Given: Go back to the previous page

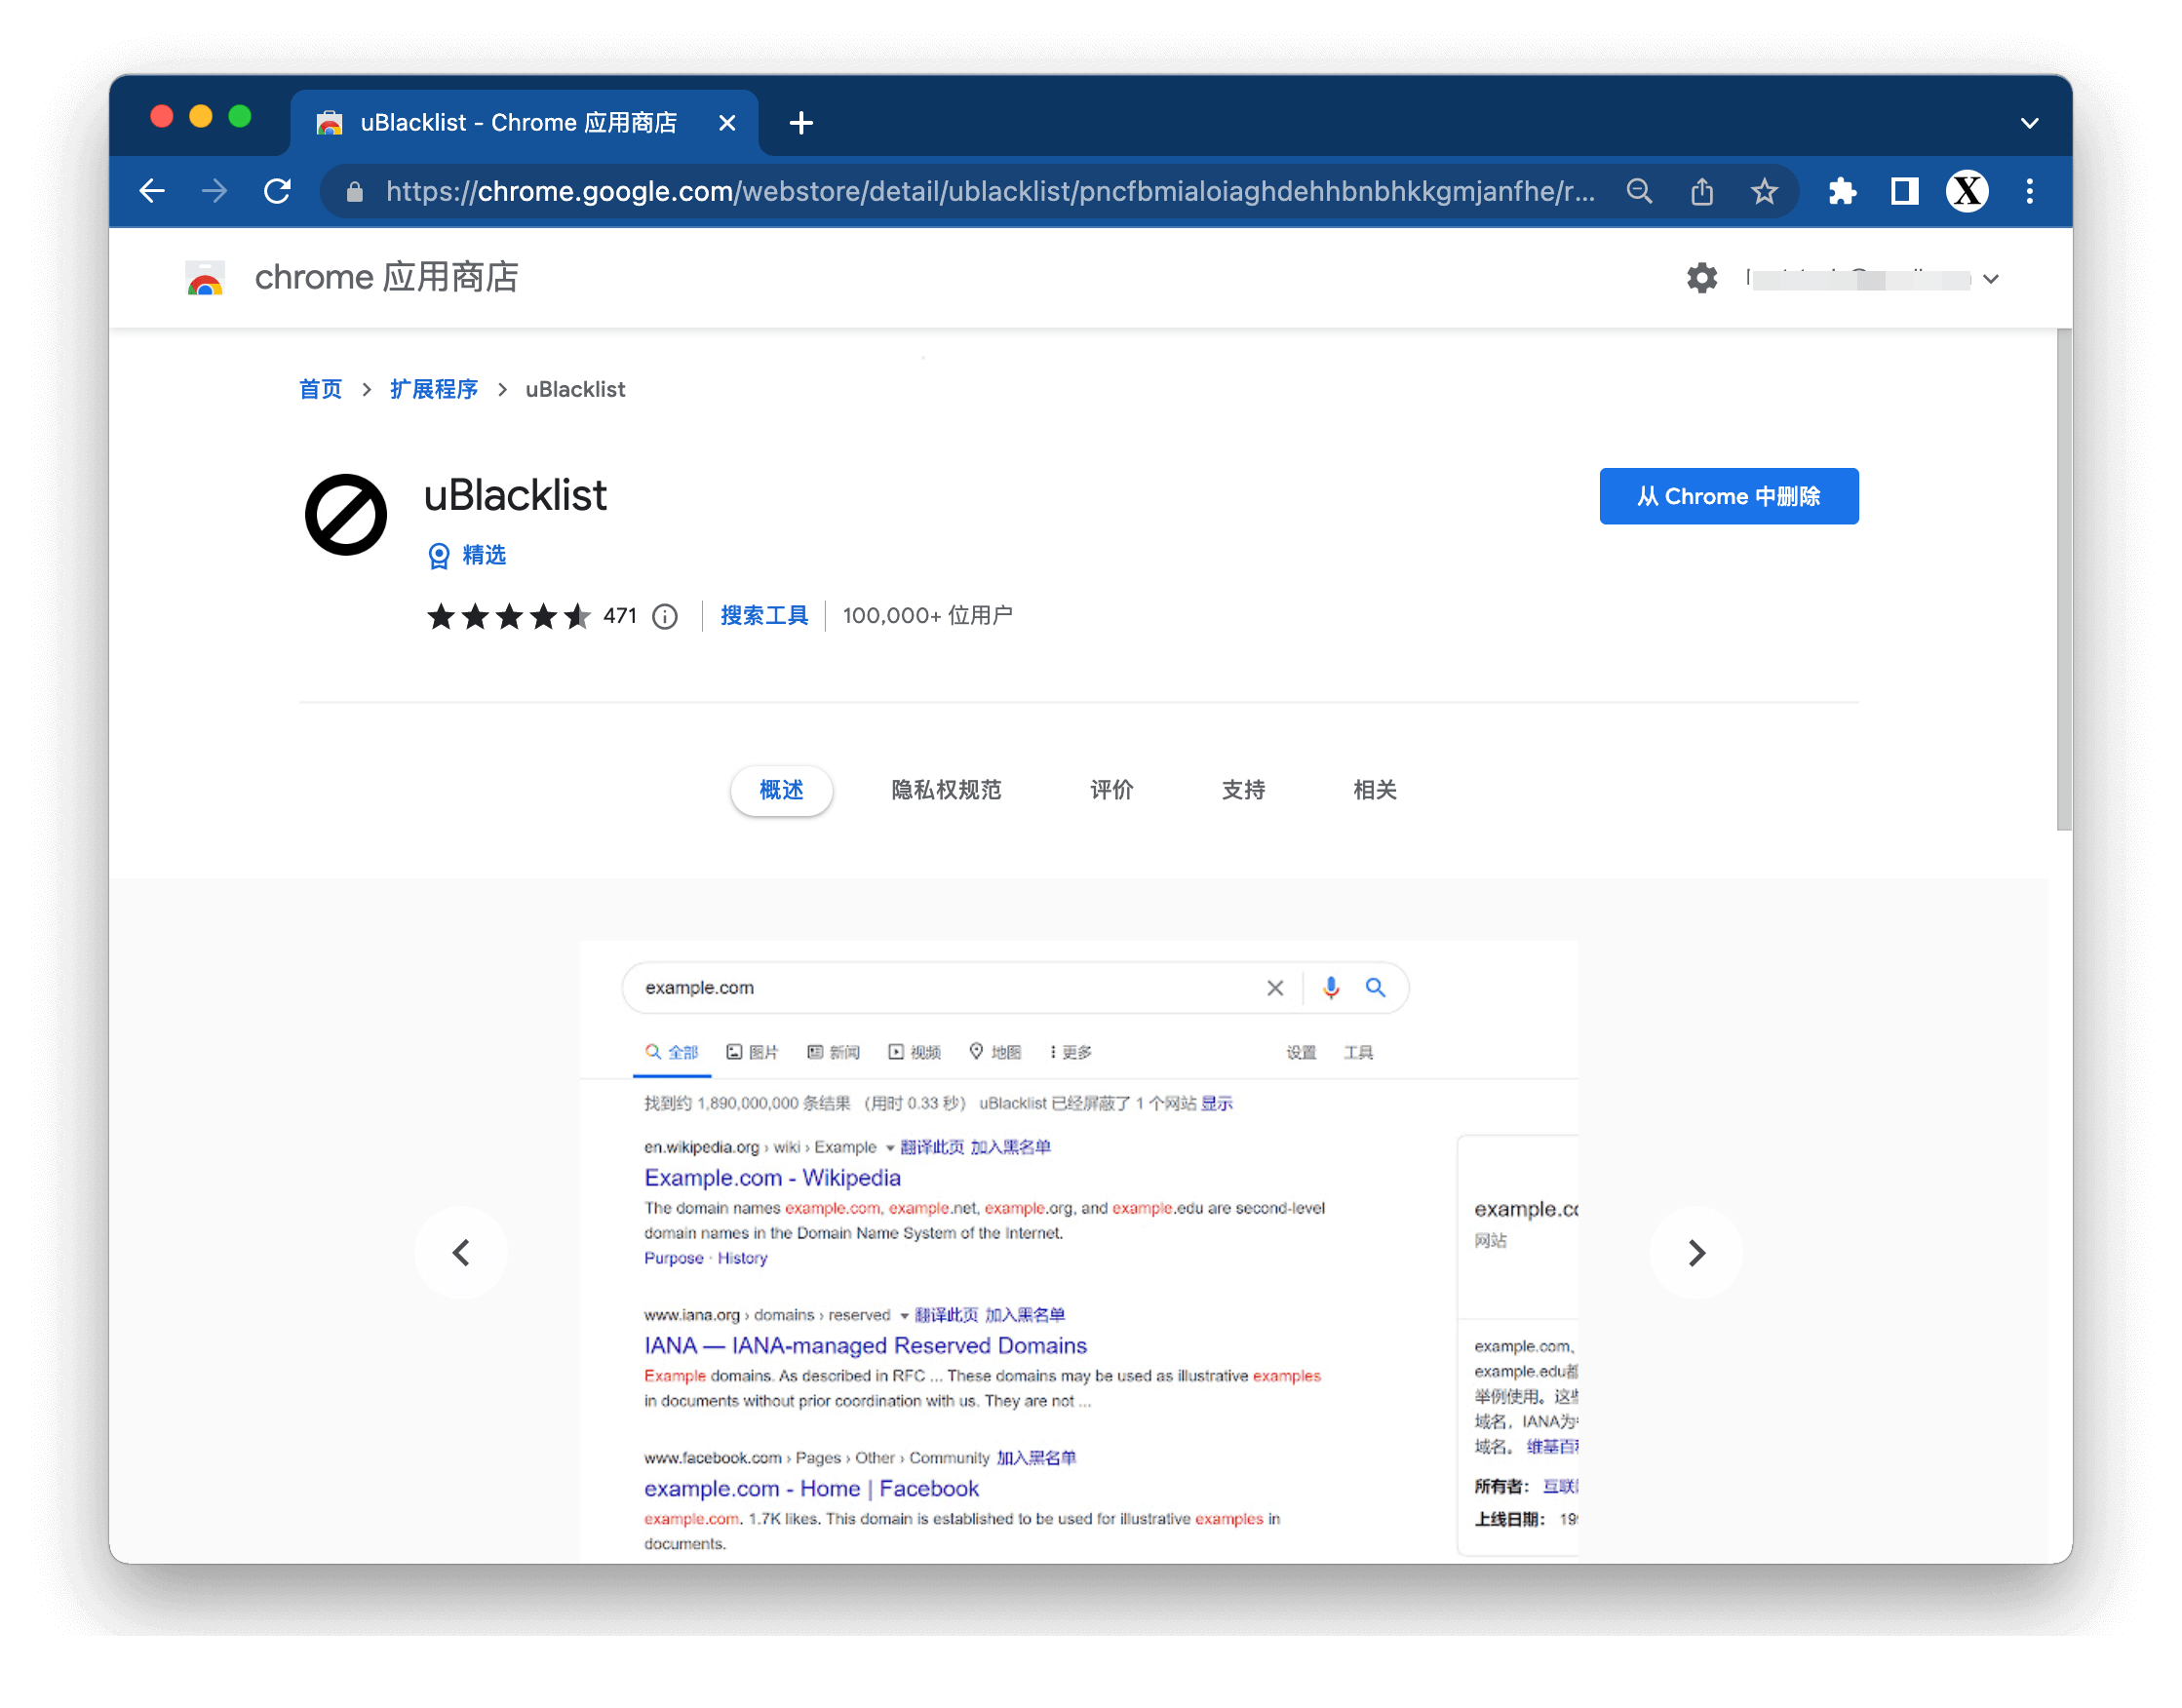Looking at the screenshot, I should click(152, 191).
